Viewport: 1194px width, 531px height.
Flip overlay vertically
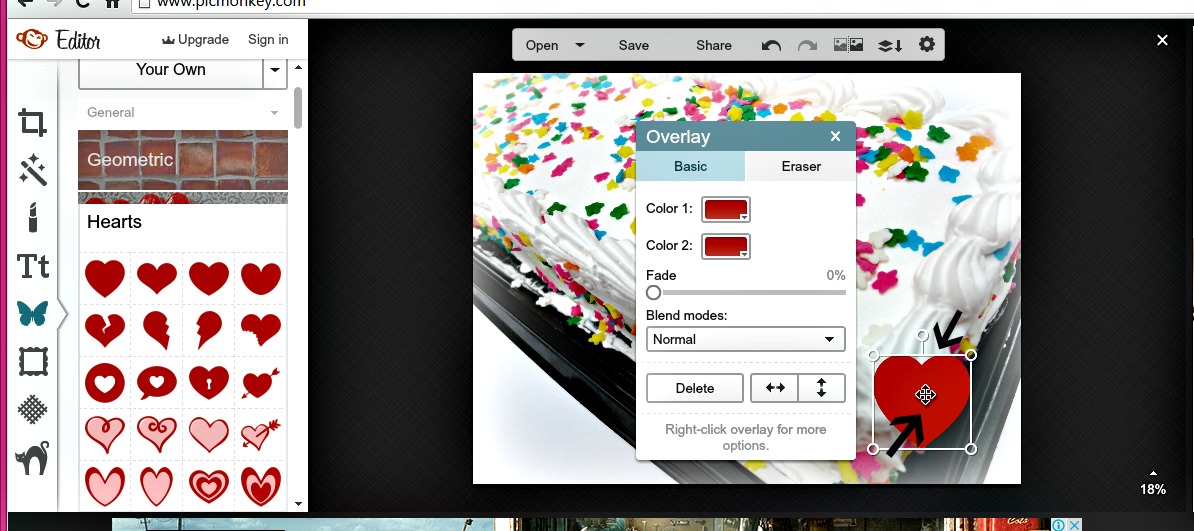[x=821, y=388]
